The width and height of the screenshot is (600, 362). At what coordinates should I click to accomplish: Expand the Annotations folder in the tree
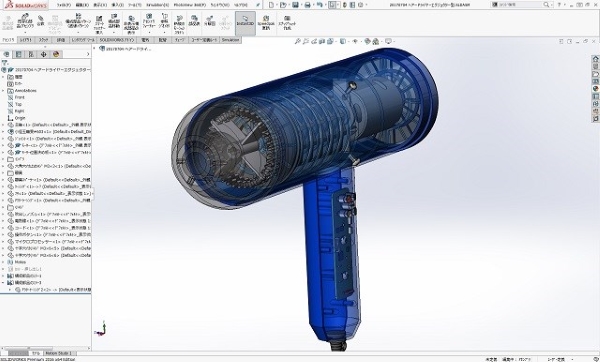(3, 91)
